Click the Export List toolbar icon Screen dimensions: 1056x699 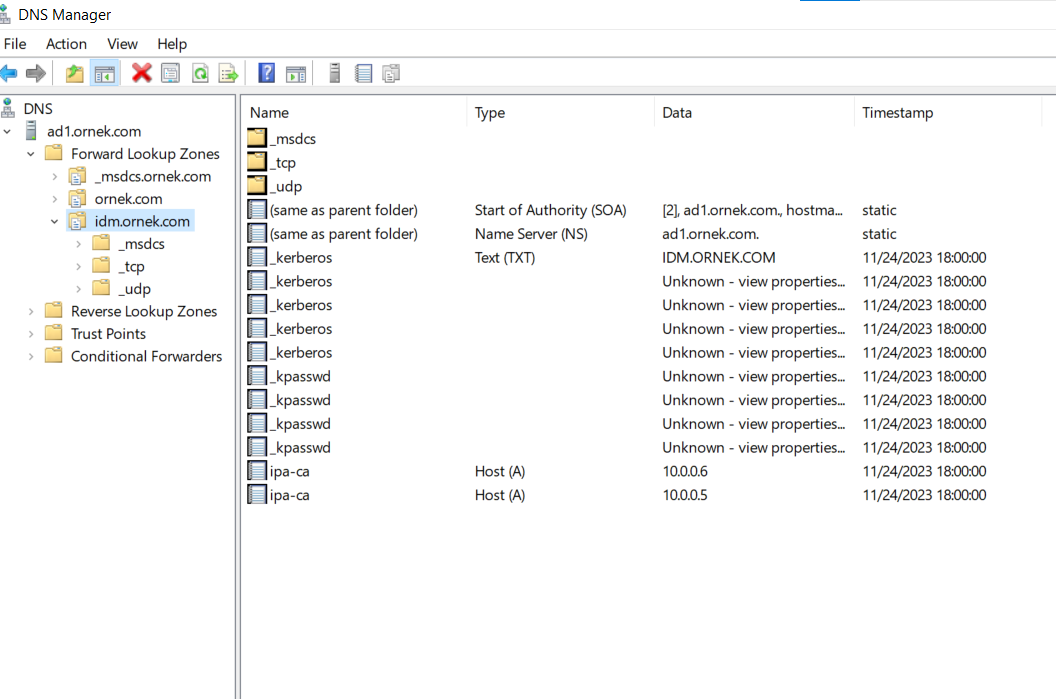228,72
